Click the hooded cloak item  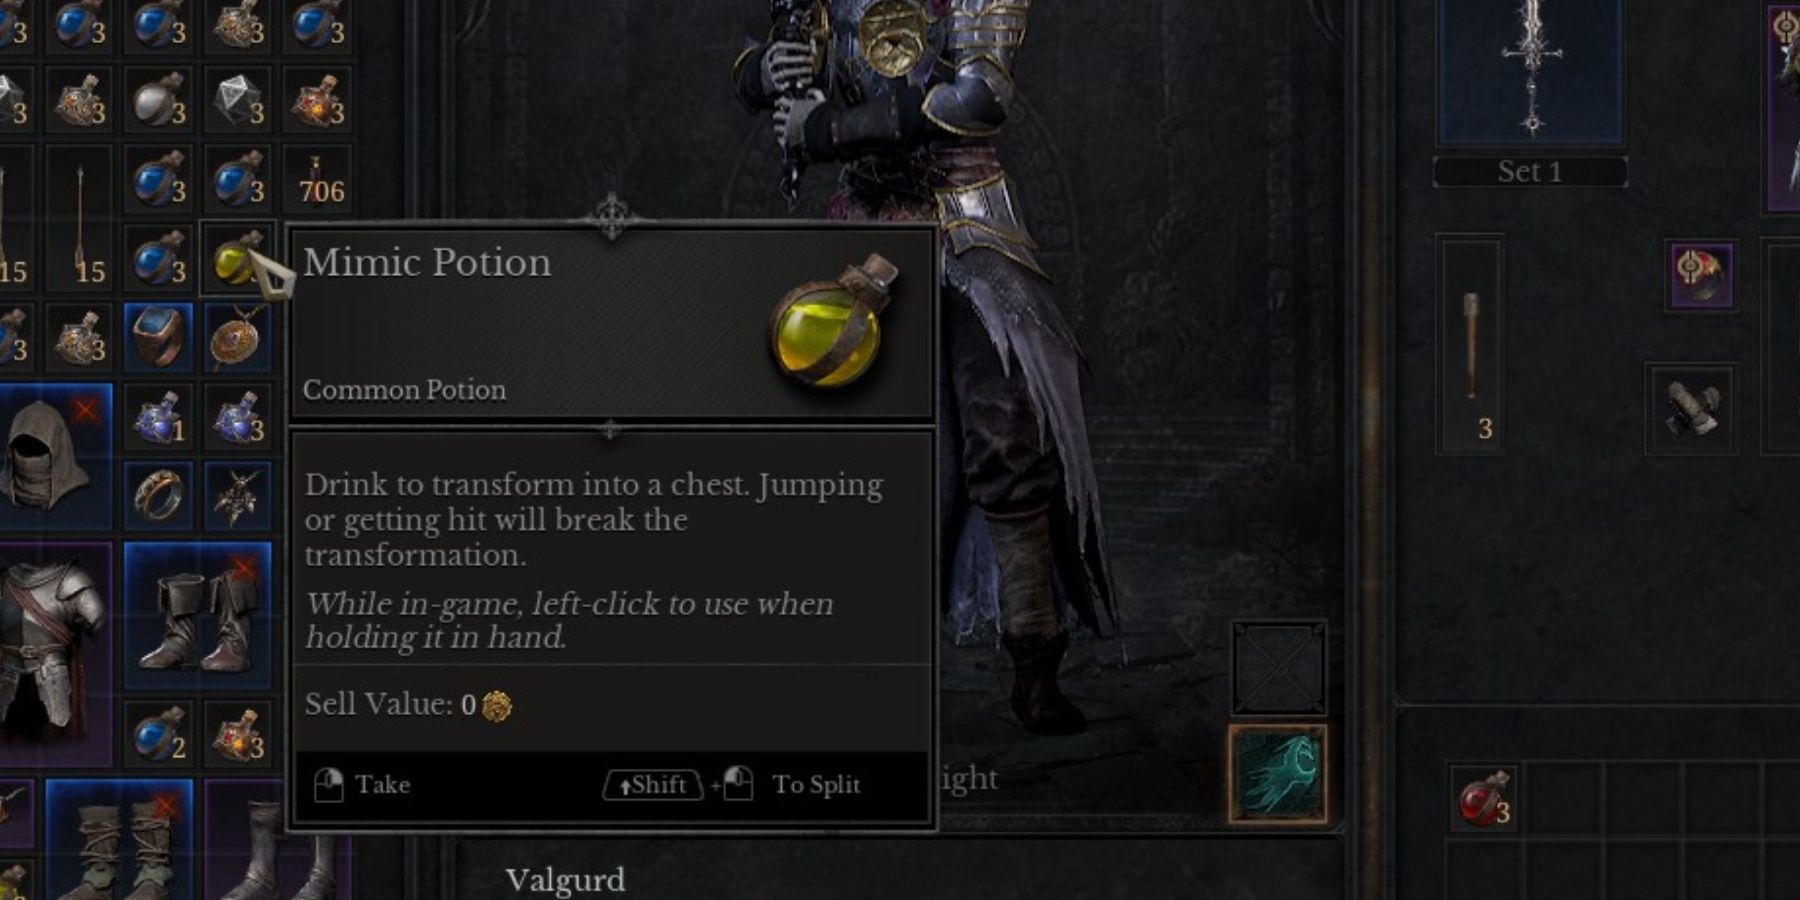click(52, 455)
